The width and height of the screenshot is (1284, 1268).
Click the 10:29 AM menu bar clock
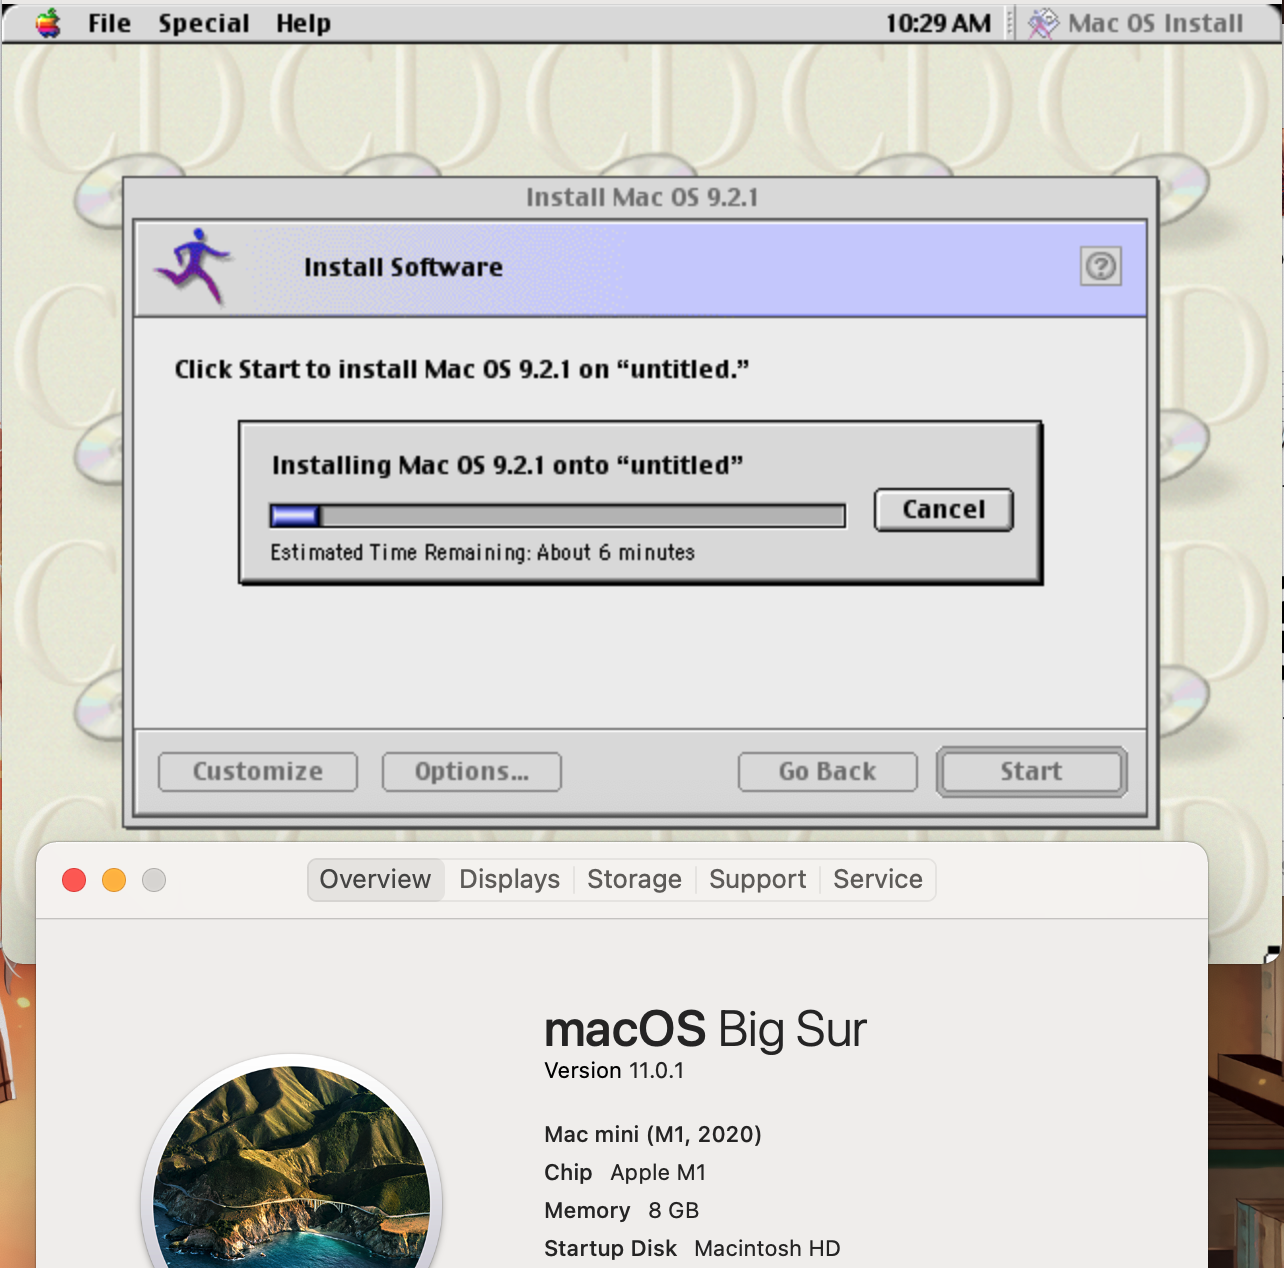(938, 23)
